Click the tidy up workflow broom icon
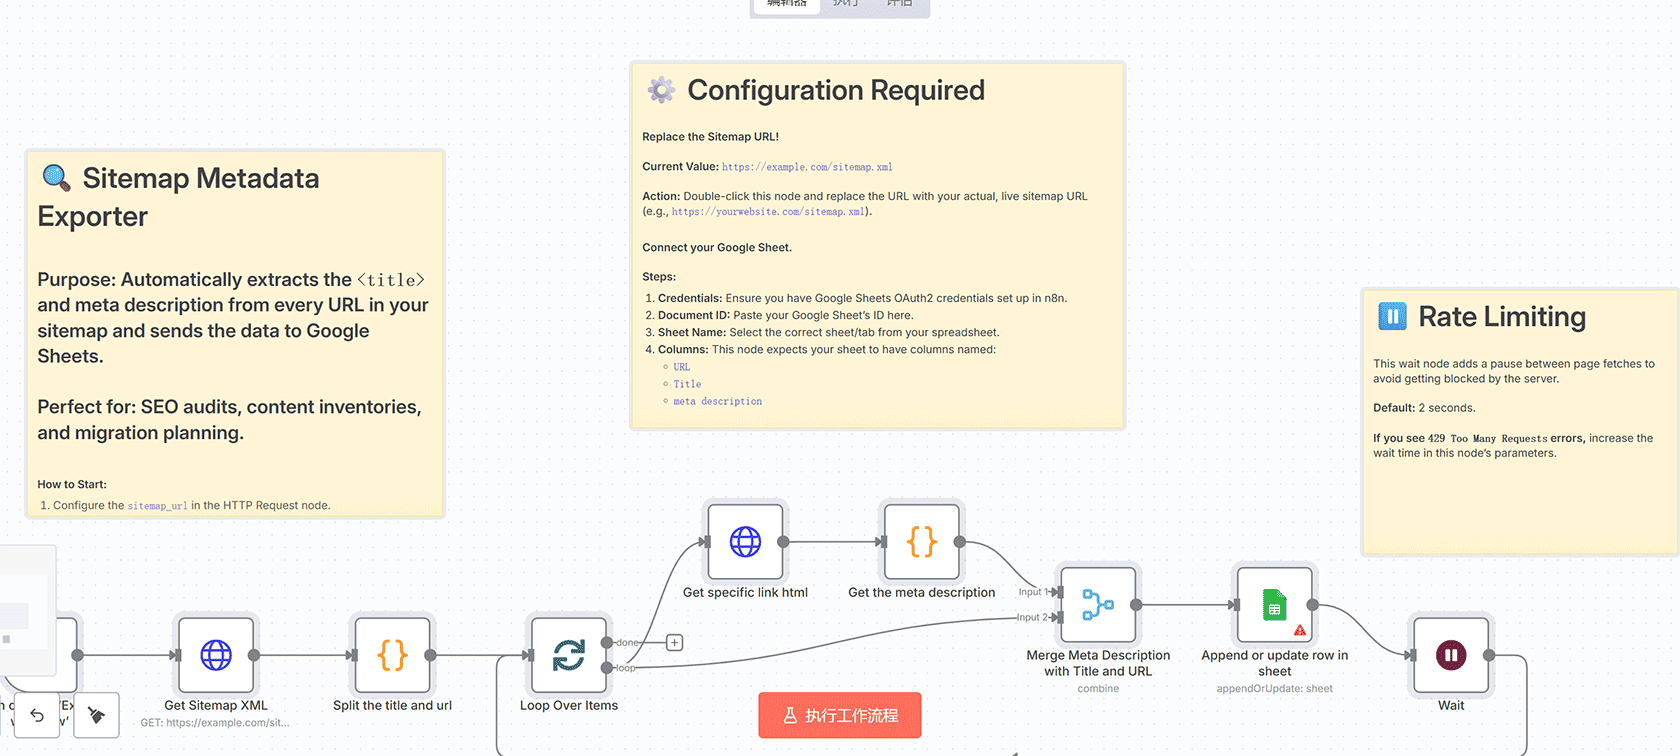This screenshot has height=756, width=1680. (96, 715)
